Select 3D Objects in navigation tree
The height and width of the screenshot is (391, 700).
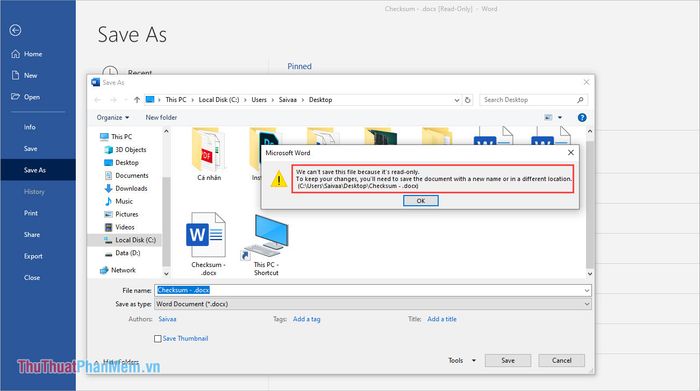pos(125,150)
